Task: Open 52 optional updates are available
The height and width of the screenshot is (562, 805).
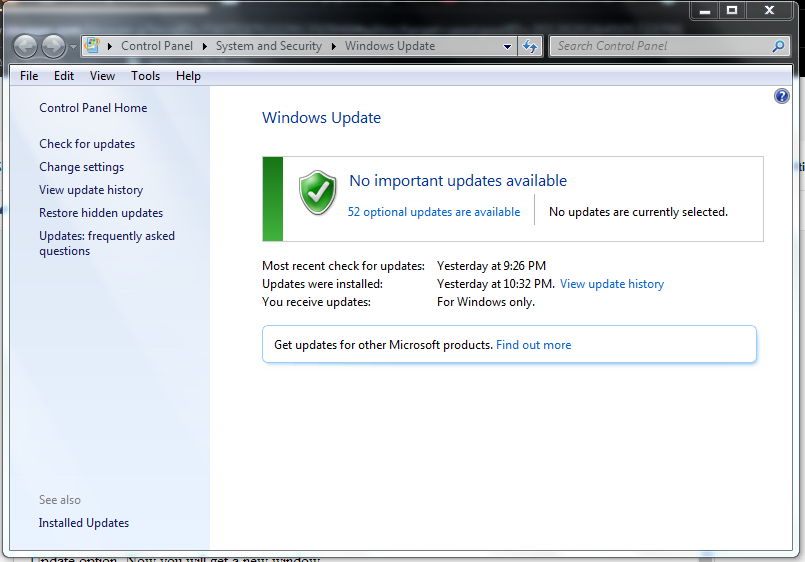Action: [434, 212]
